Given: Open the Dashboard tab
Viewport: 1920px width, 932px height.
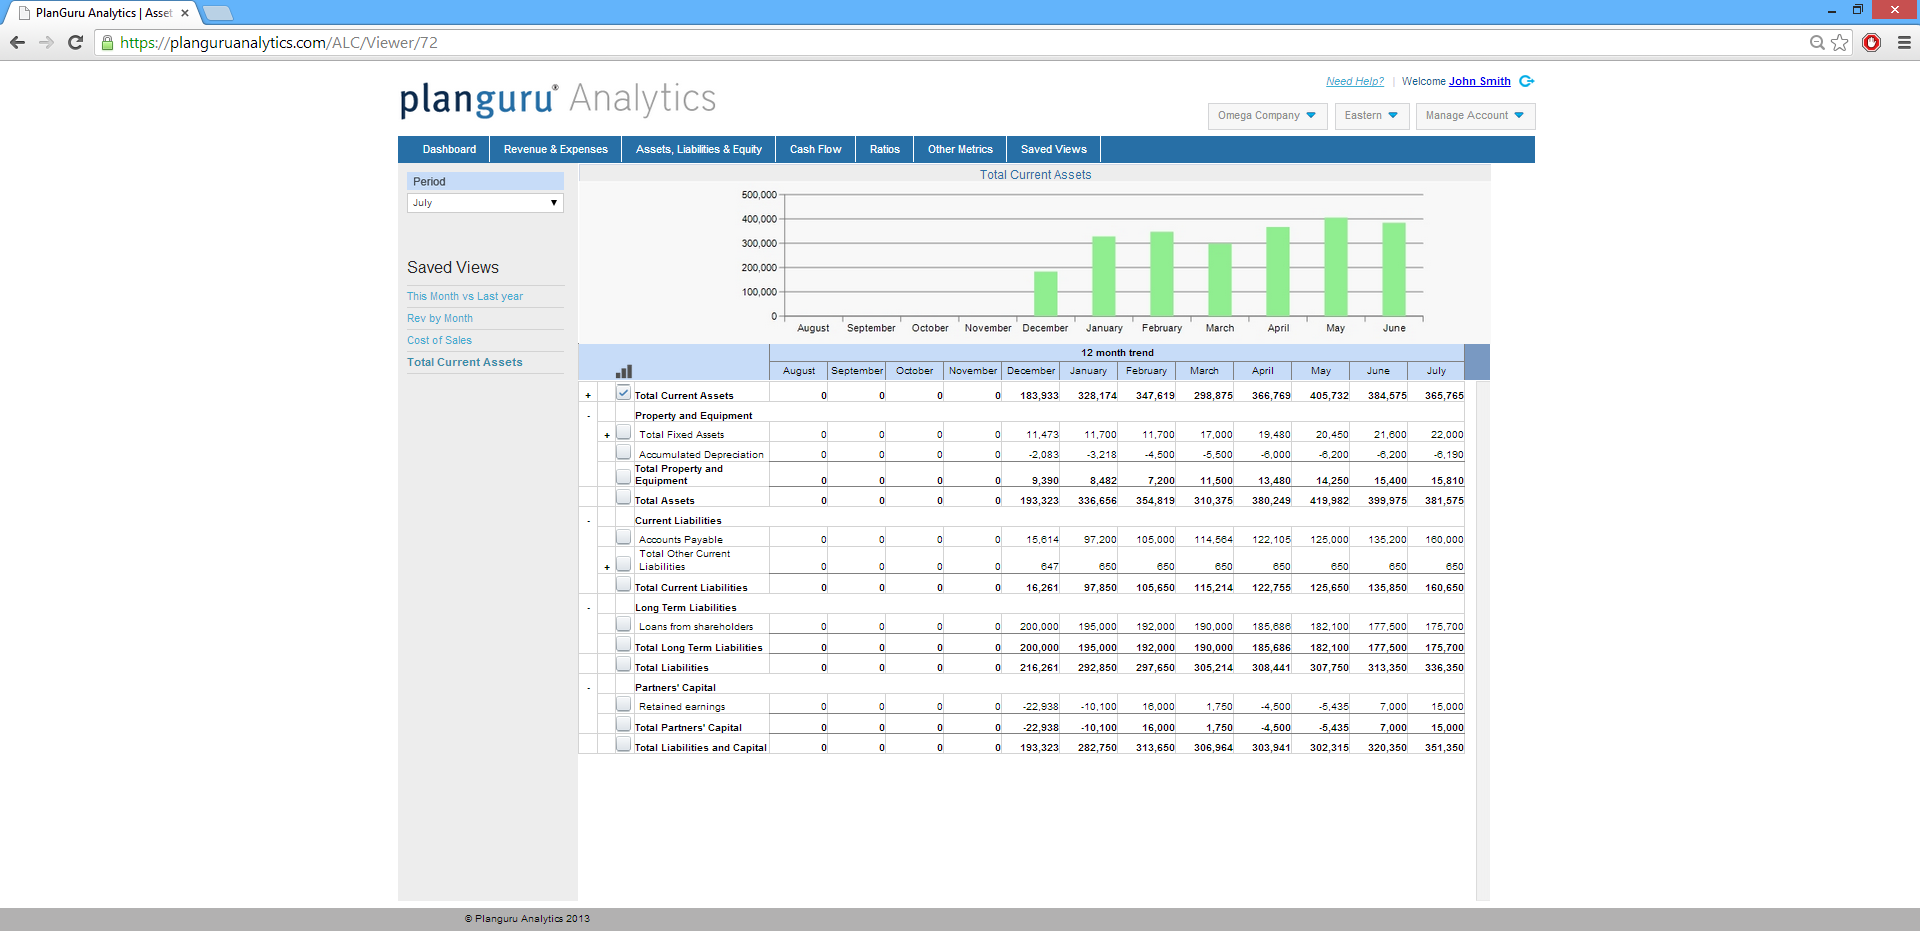Looking at the screenshot, I should [x=449, y=150].
